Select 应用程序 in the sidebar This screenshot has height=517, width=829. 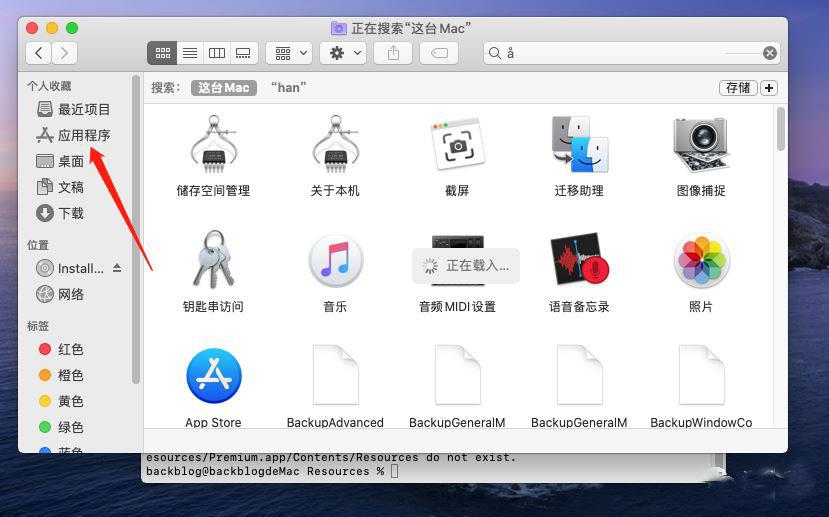(x=83, y=135)
